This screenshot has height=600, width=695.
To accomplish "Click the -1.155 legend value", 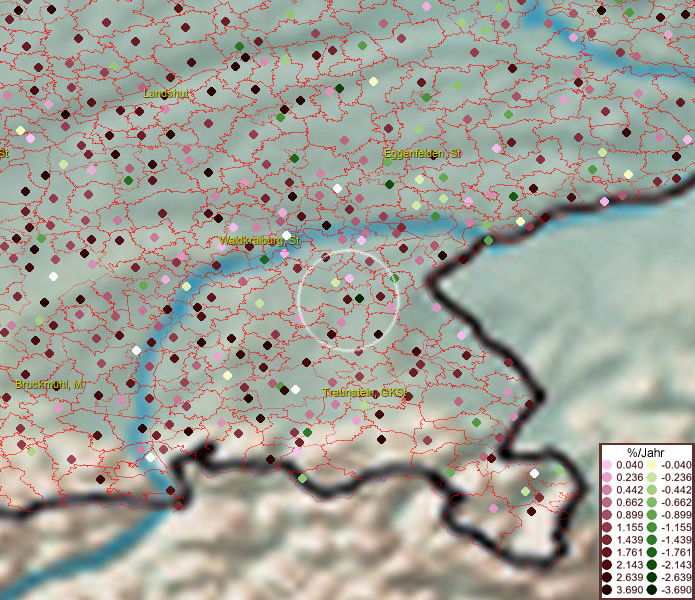I will 676,527.
